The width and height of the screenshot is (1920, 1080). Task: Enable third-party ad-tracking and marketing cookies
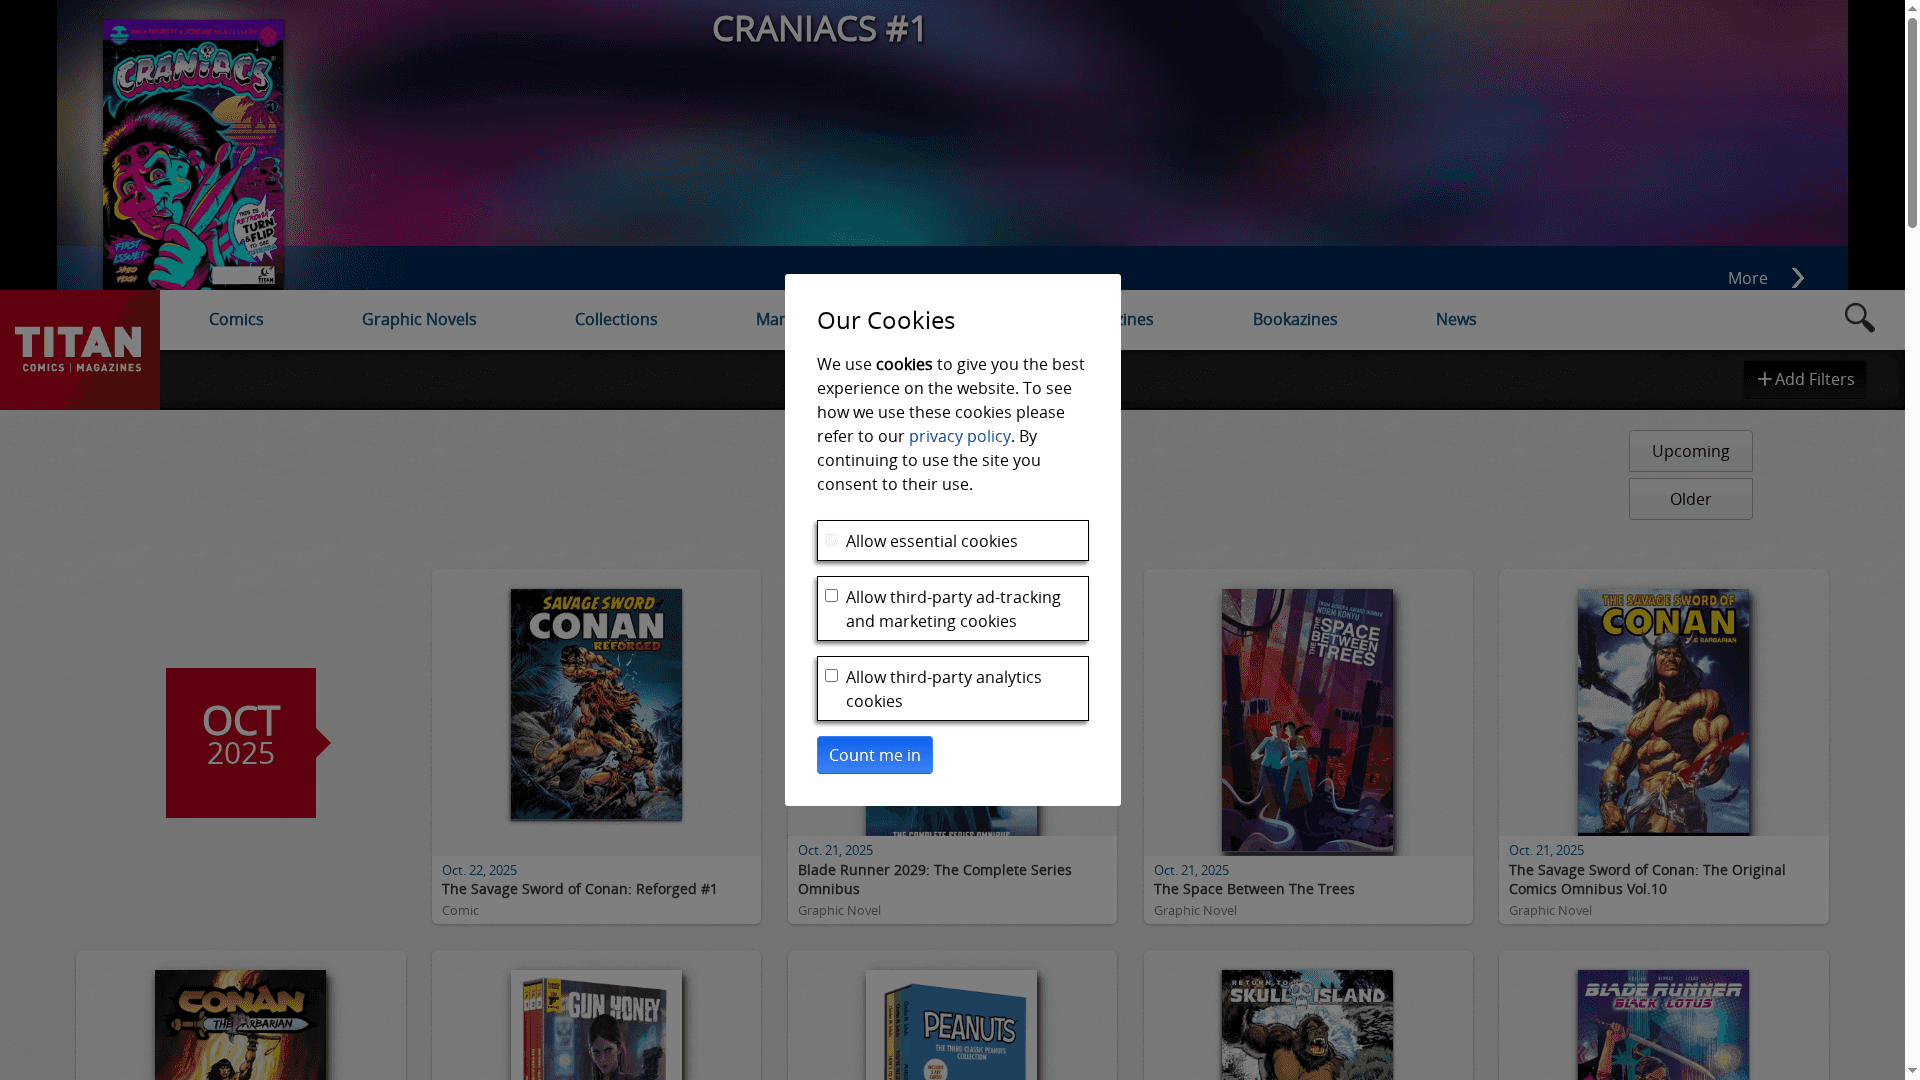[x=831, y=595]
